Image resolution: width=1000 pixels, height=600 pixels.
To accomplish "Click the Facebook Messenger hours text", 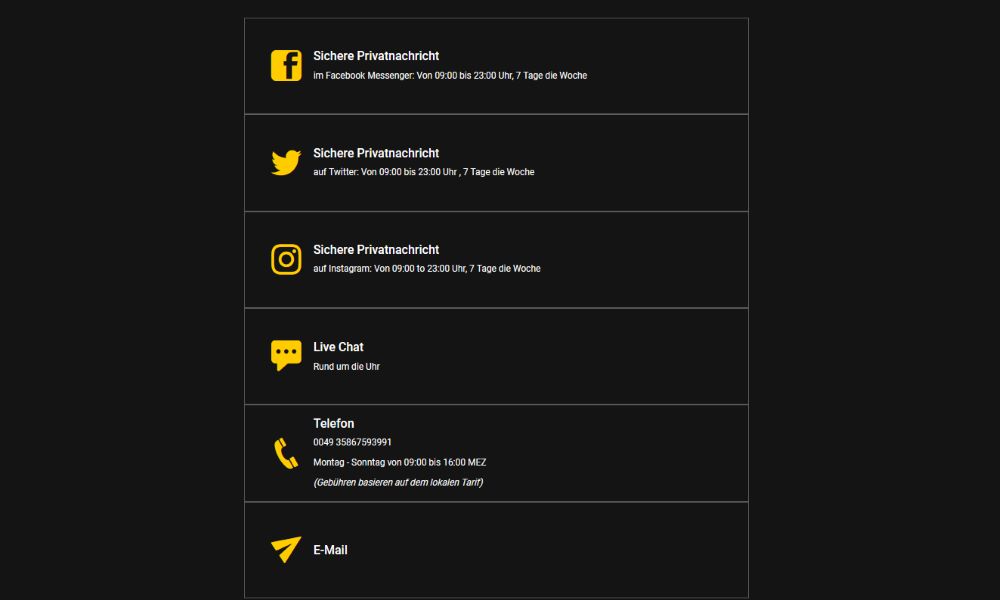I will 450,76.
